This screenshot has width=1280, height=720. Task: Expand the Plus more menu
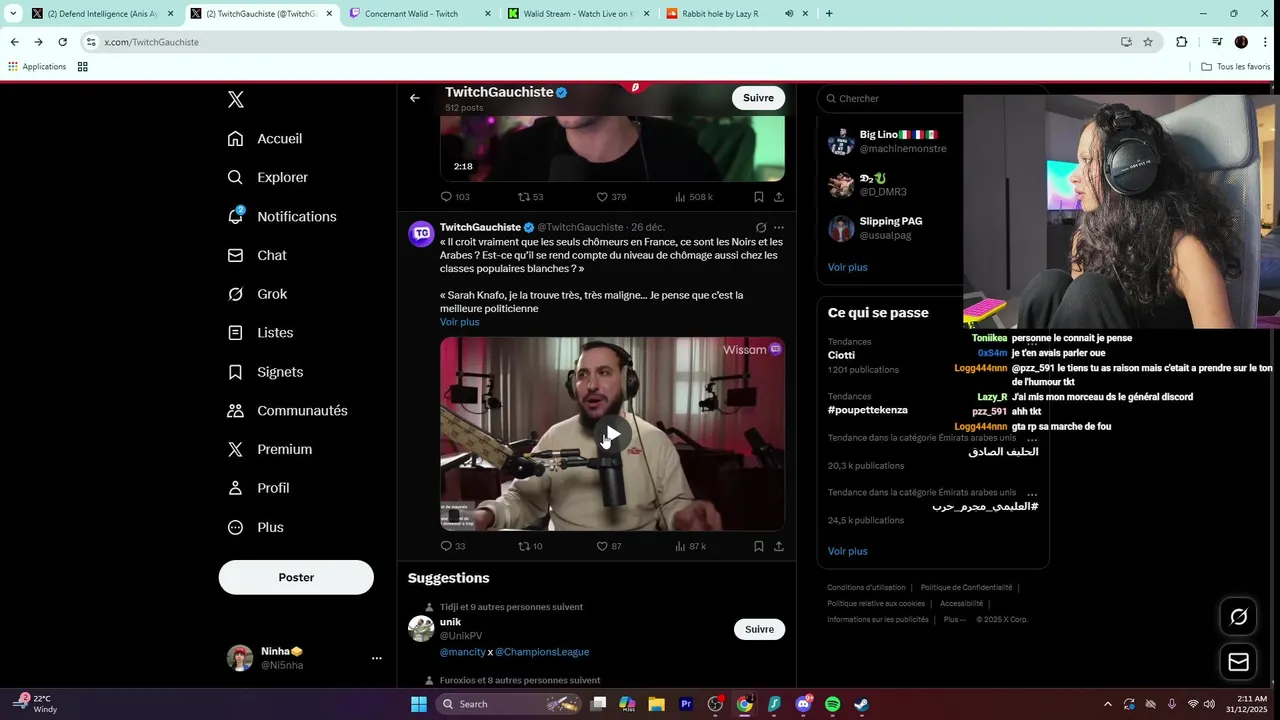click(255, 527)
